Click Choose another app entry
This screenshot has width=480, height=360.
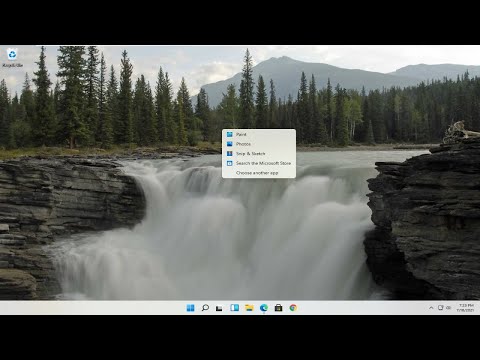tap(259, 173)
